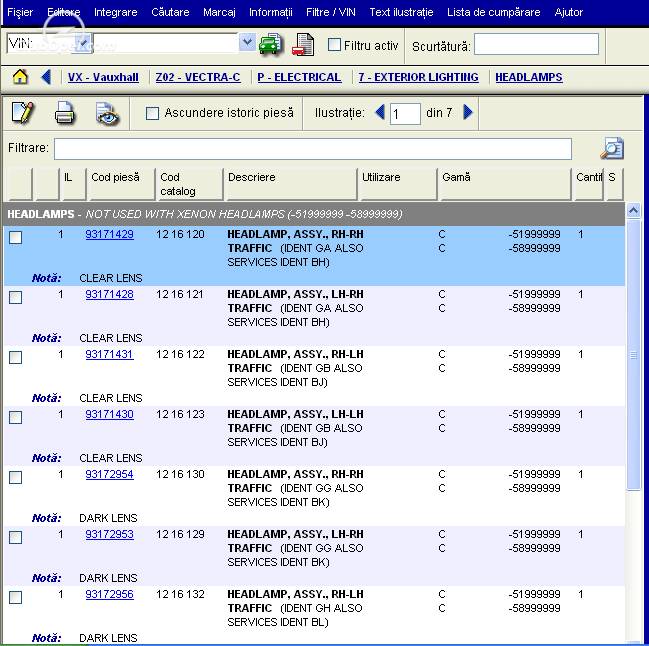Sort by Descriere column header
Image resolution: width=649 pixels, height=646 pixels.
290,184
